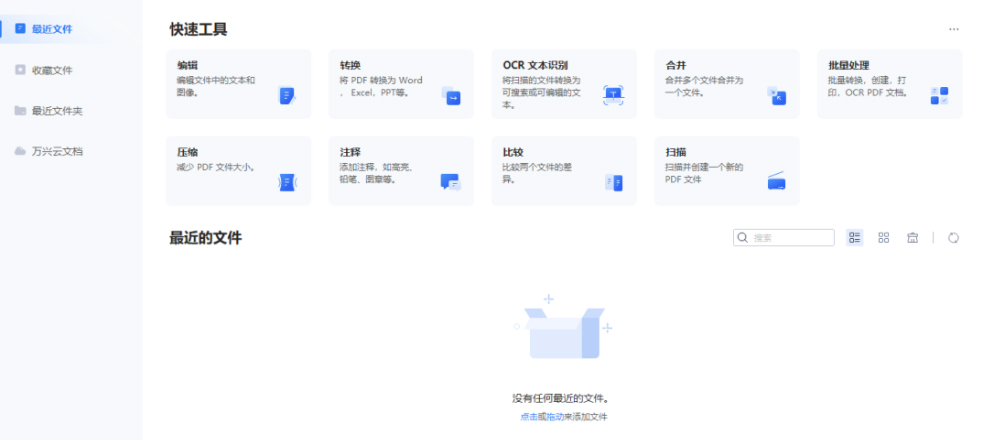
Task: Switch recent files to list view
Action: [x=854, y=237]
